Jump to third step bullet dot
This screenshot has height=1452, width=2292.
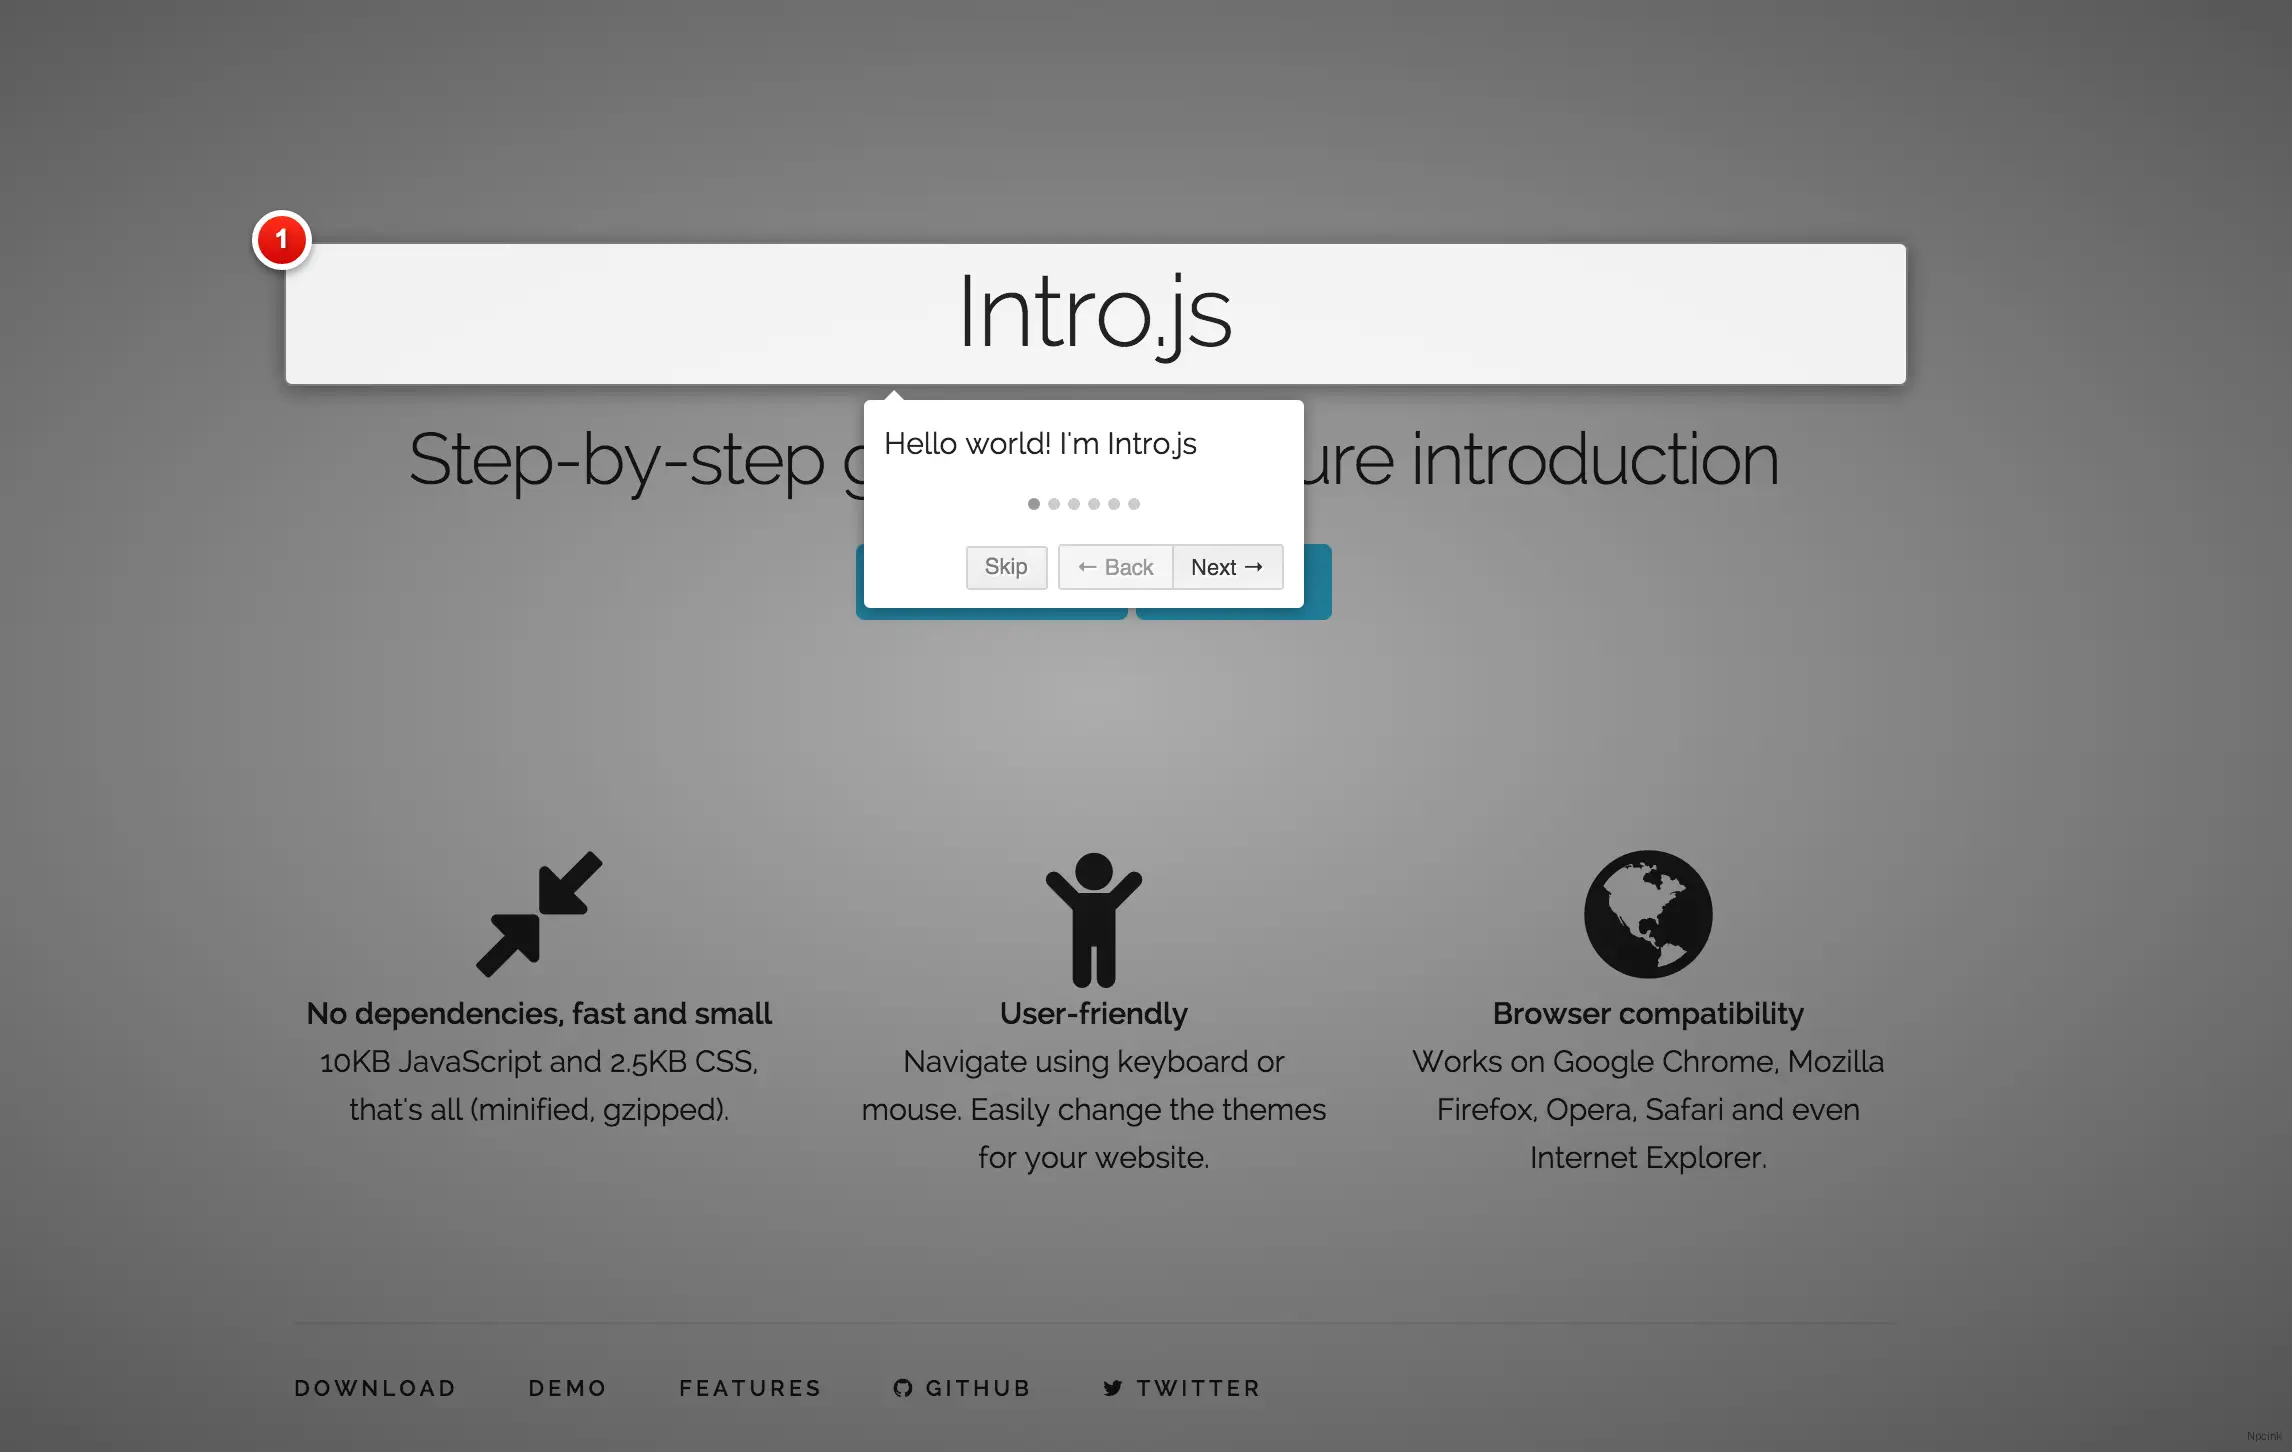1074,504
